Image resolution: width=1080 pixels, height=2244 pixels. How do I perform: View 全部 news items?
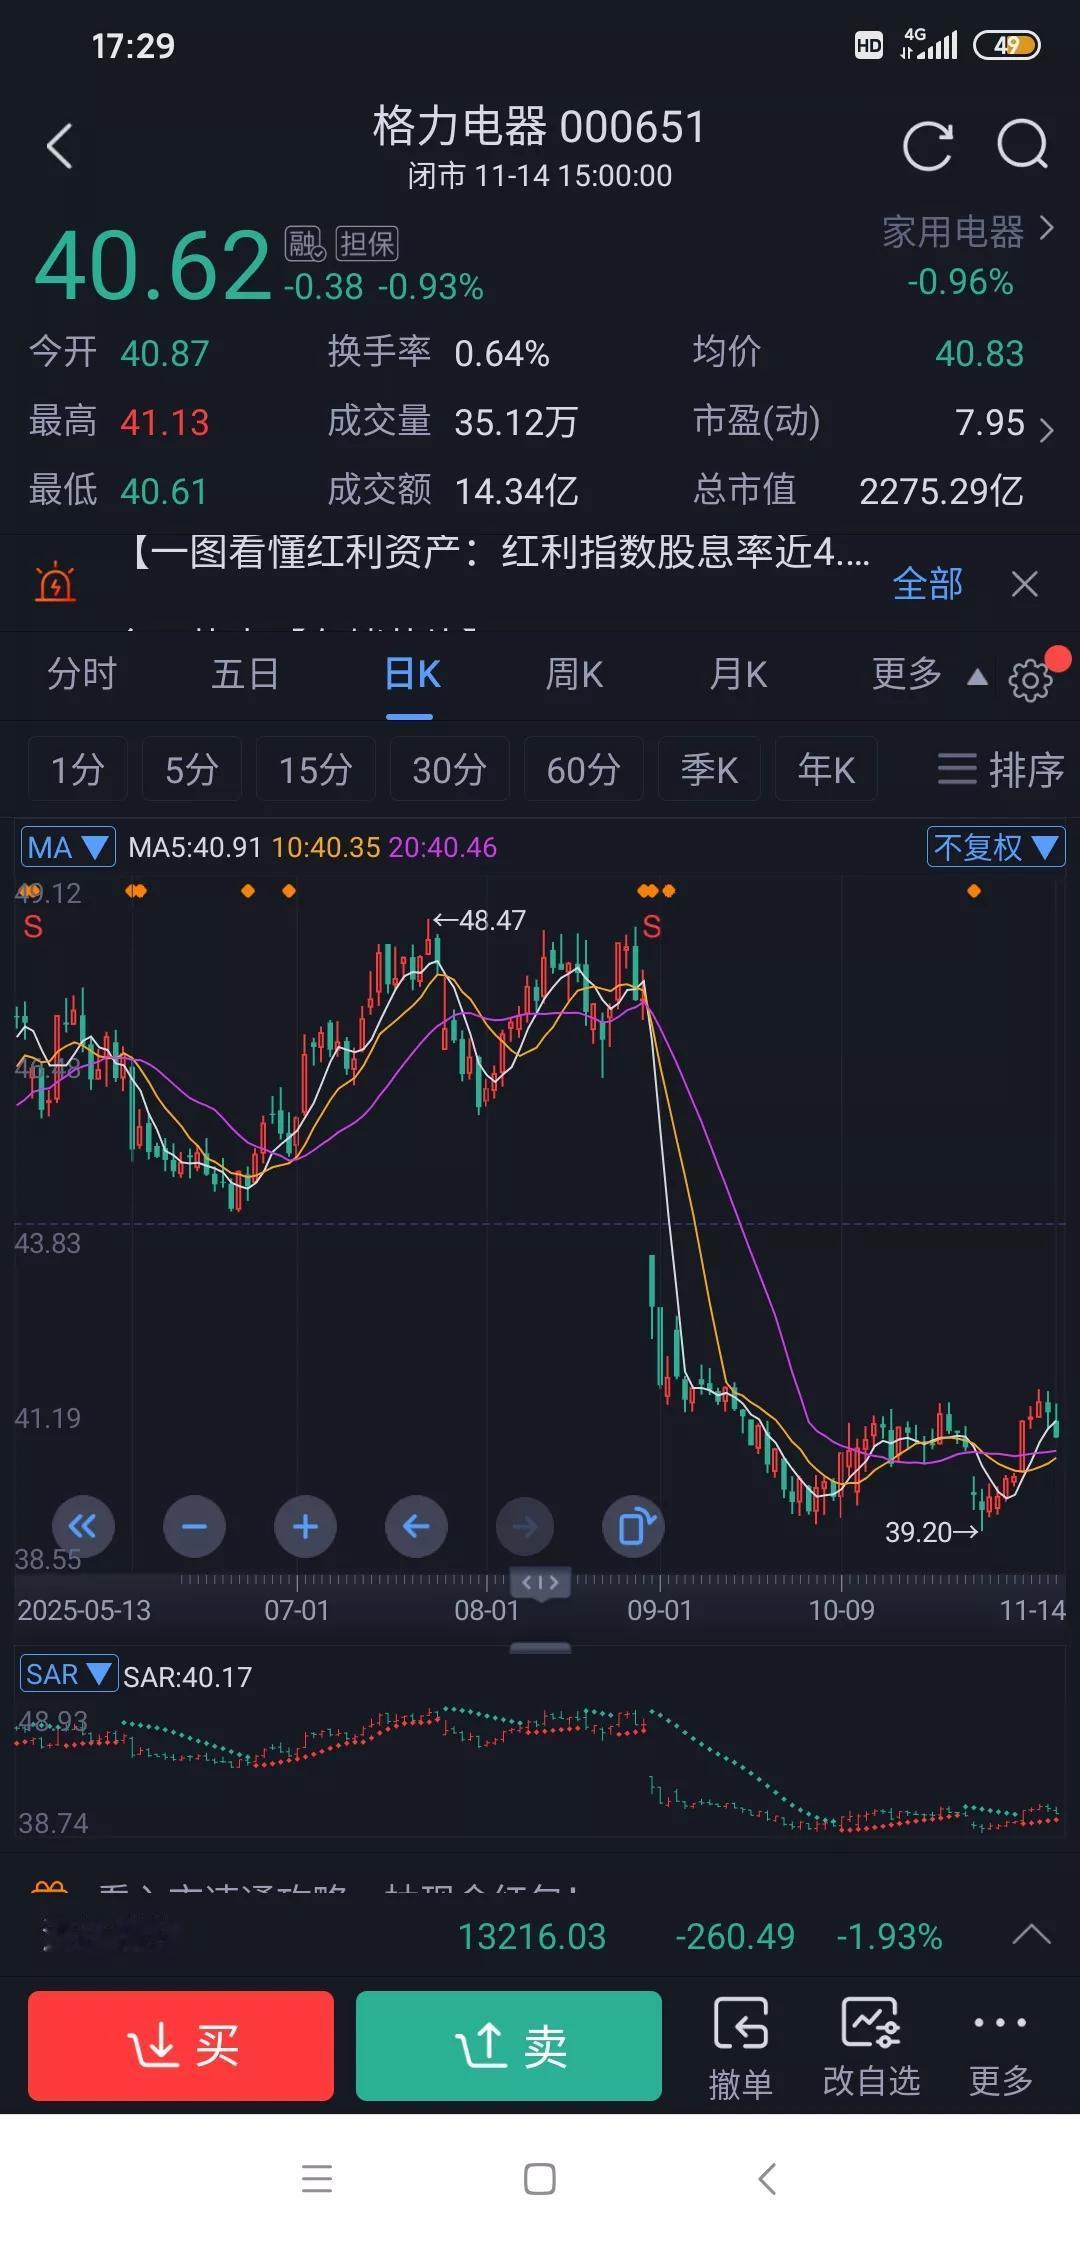tap(927, 583)
